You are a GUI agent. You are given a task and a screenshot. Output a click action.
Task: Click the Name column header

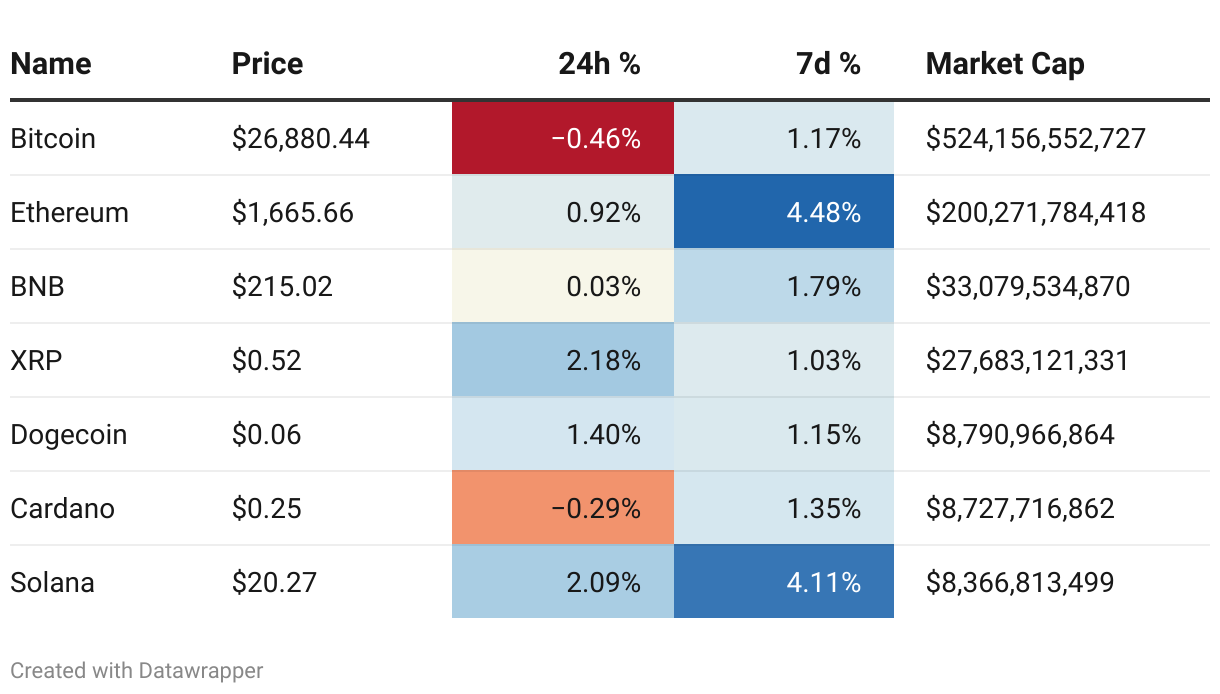(51, 64)
